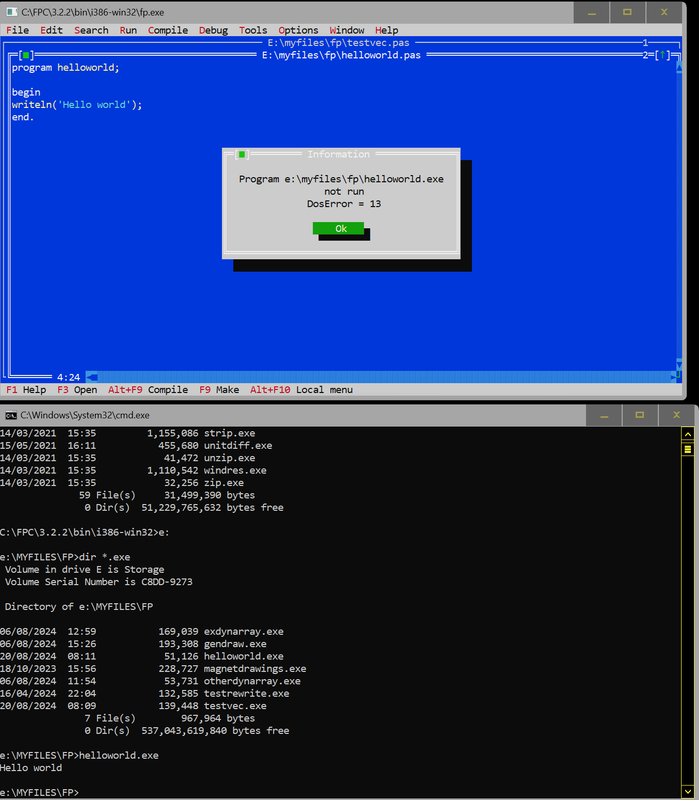Click Alt+F9 Compile in the status bar
This screenshot has width=699, height=800.
coord(148,390)
